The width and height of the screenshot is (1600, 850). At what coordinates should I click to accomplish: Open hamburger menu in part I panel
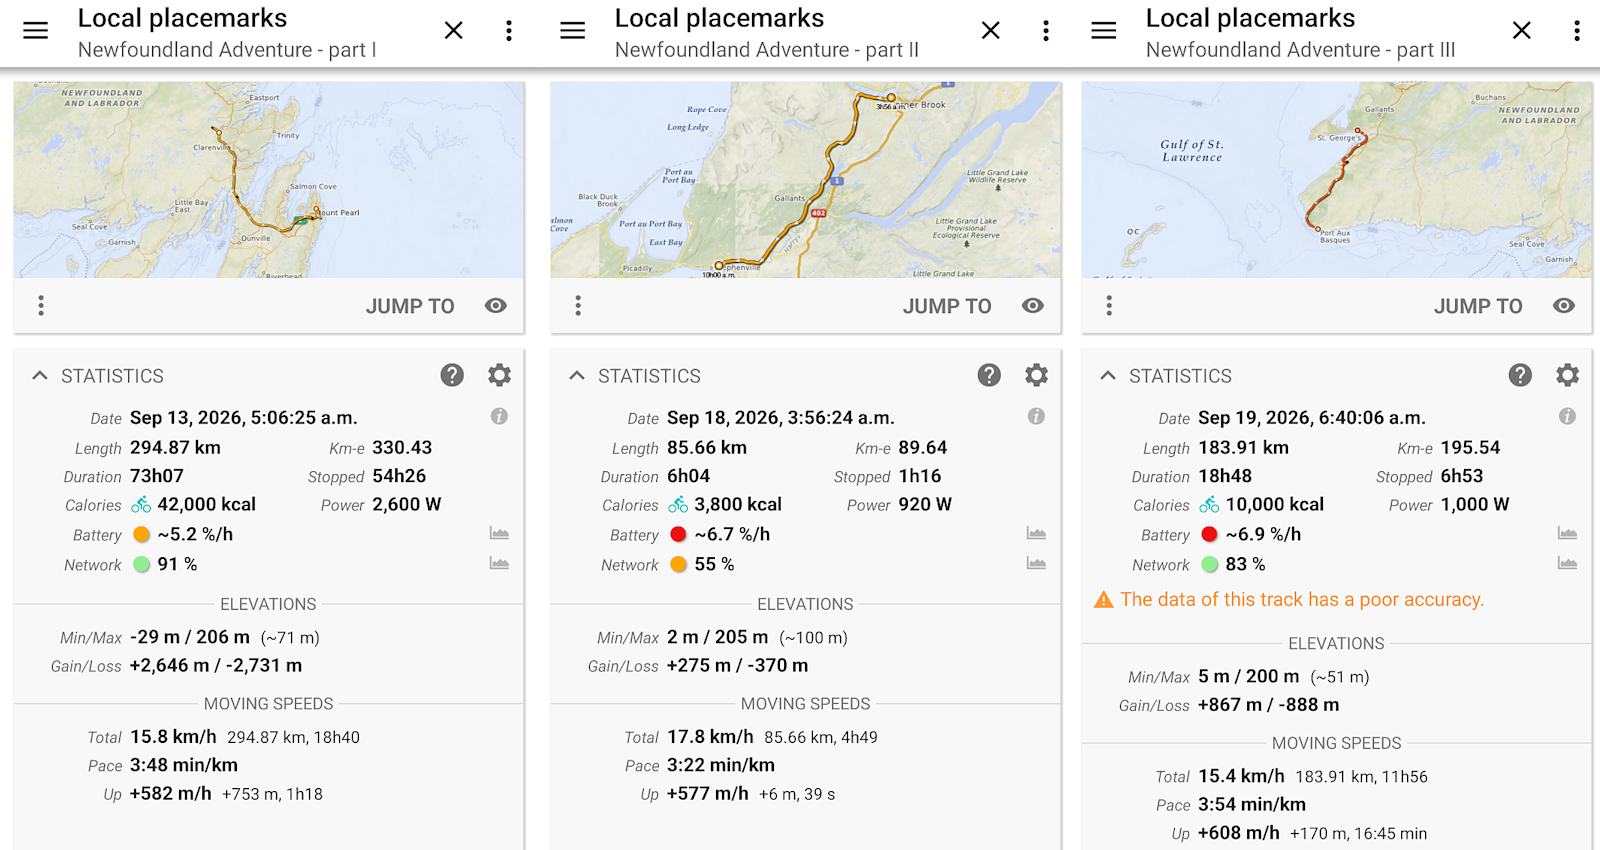pyautogui.click(x=36, y=31)
